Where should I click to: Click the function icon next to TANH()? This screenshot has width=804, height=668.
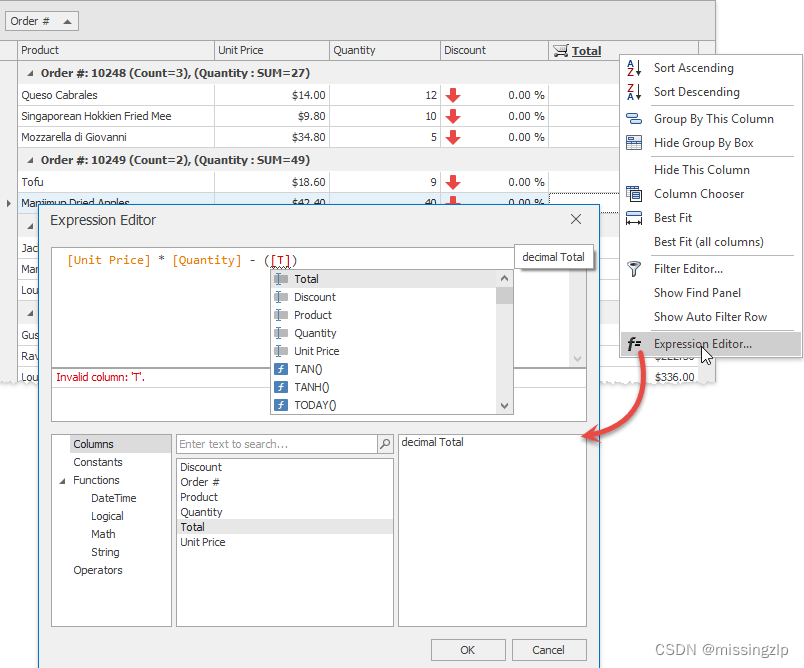coord(281,387)
